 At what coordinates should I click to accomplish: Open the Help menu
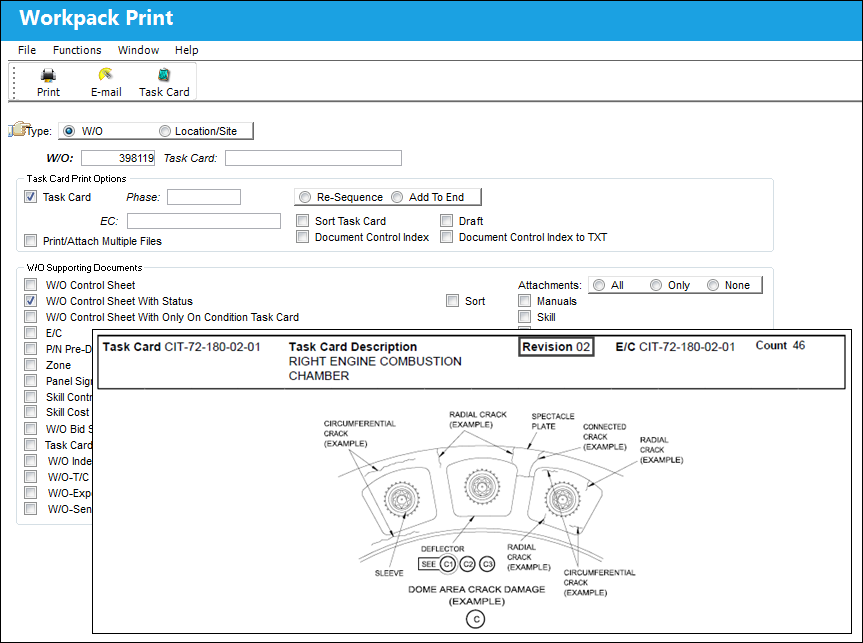pyautogui.click(x=187, y=50)
